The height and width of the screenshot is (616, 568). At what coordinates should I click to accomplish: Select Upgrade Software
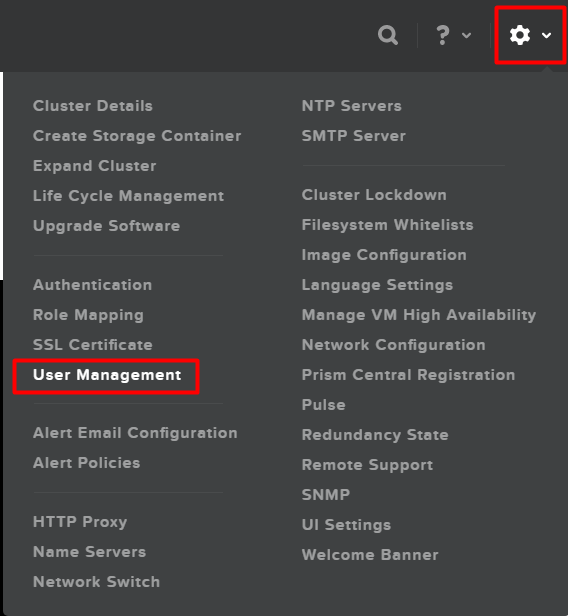pyautogui.click(x=106, y=226)
